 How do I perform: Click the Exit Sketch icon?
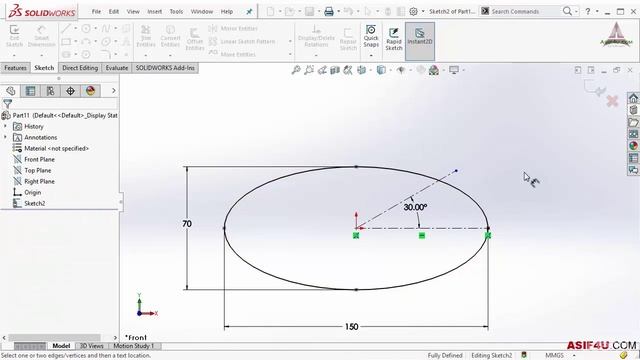click(14, 36)
